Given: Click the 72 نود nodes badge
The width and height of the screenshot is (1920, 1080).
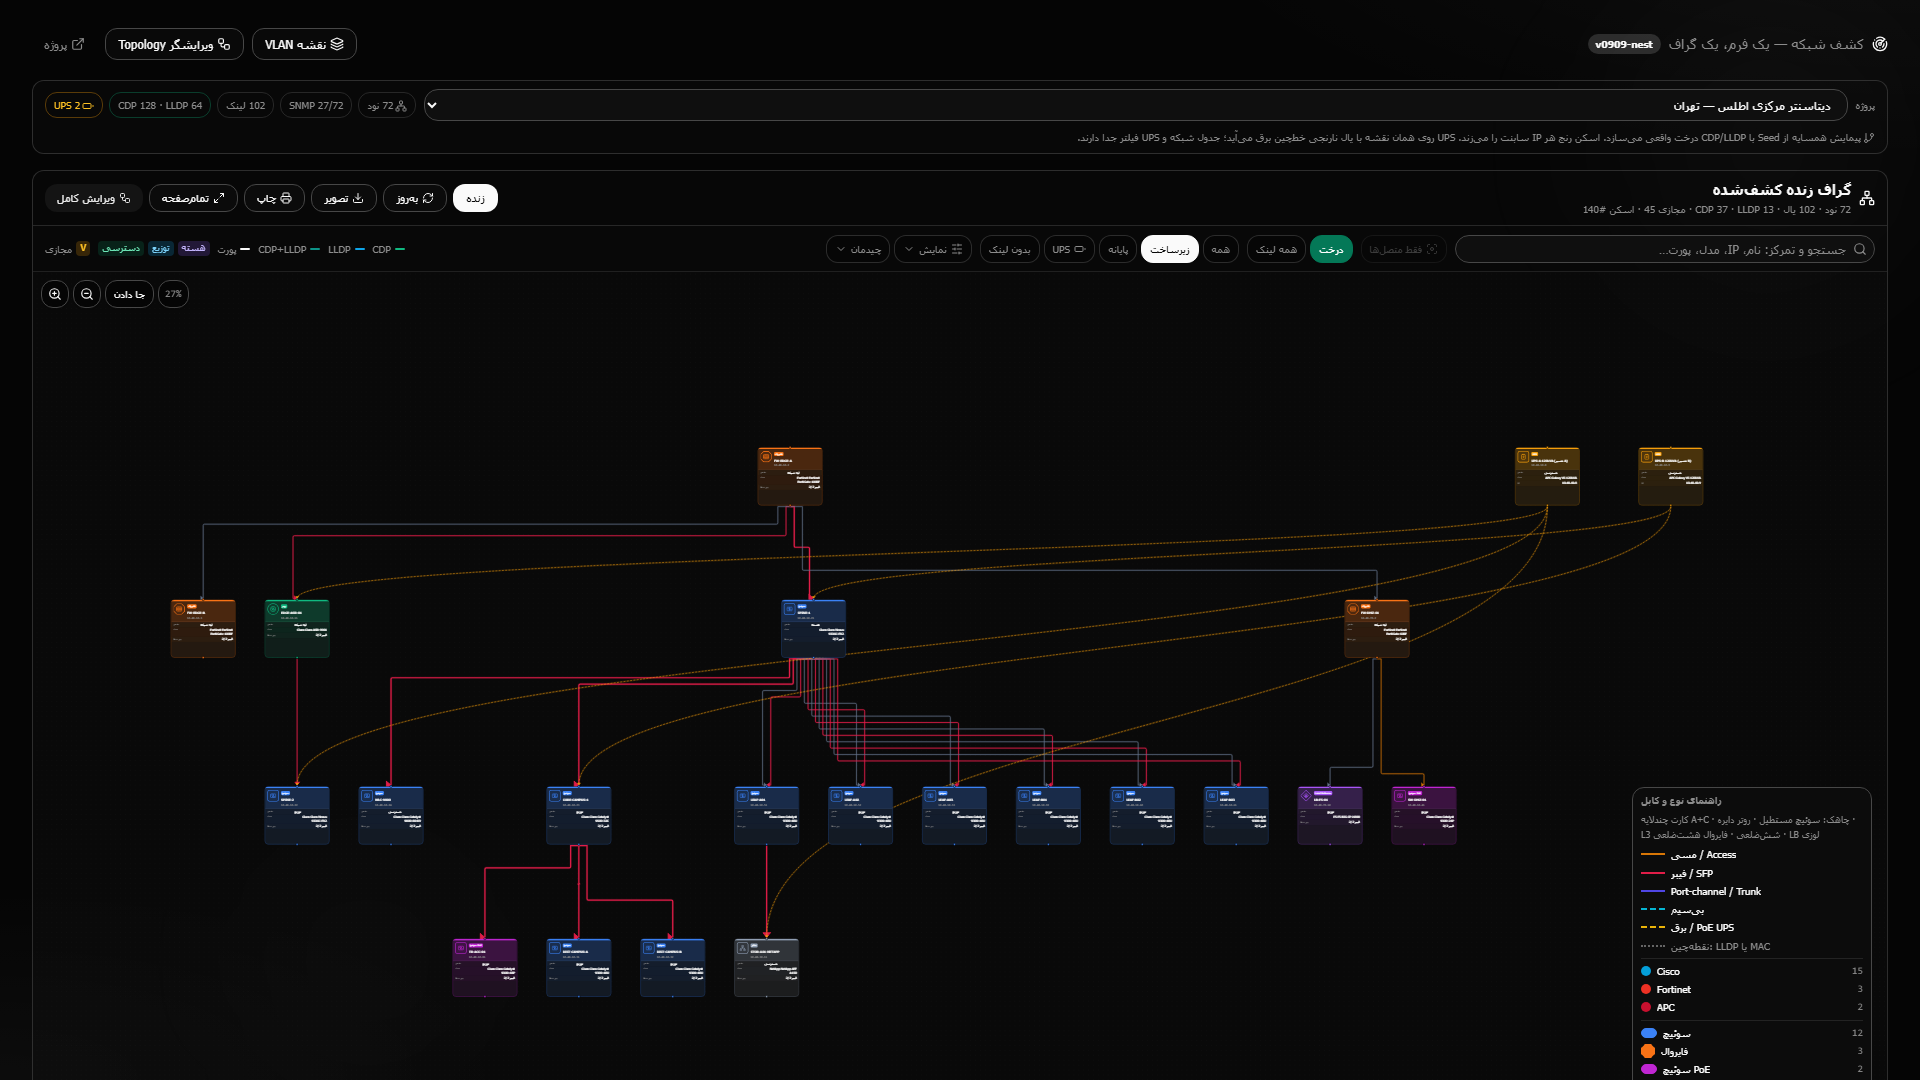Looking at the screenshot, I should [x=387, y=105].
